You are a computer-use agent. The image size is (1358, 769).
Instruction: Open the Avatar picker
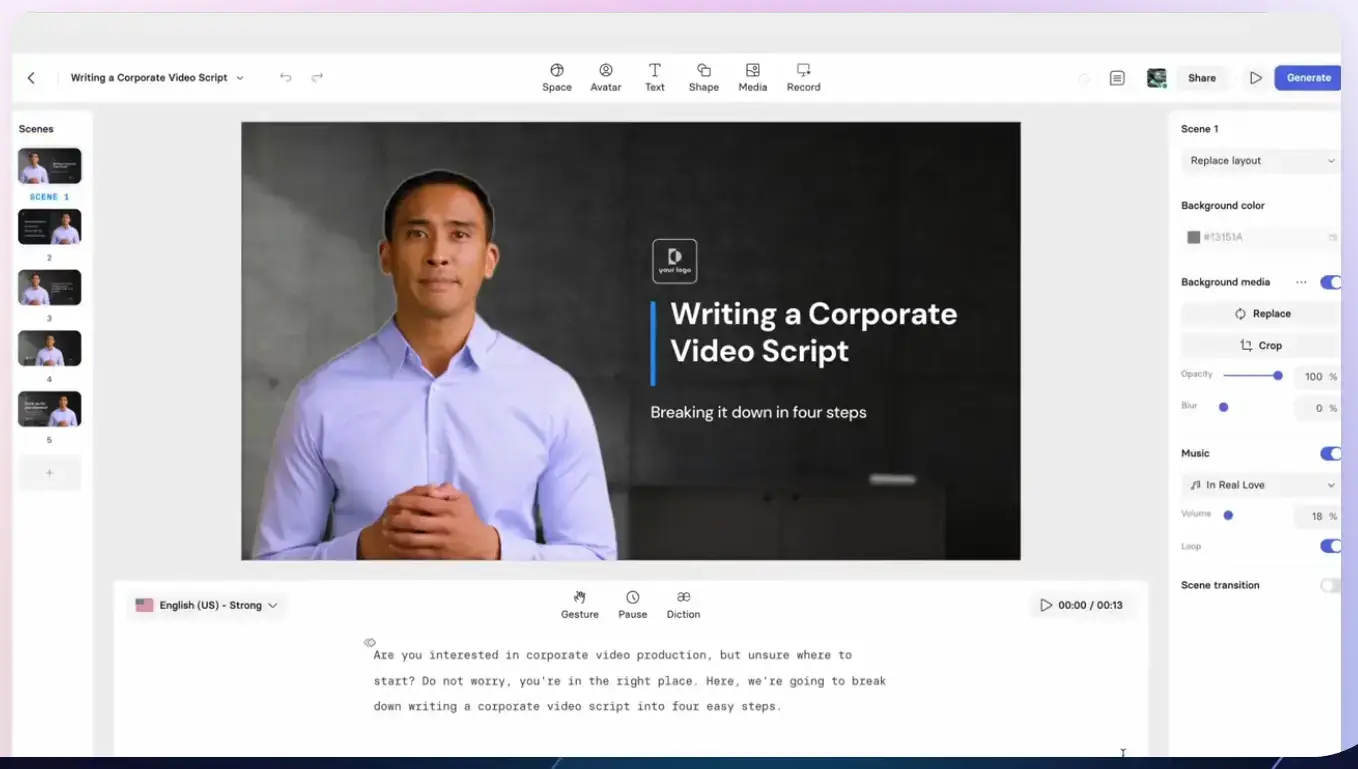click(605, 77)
